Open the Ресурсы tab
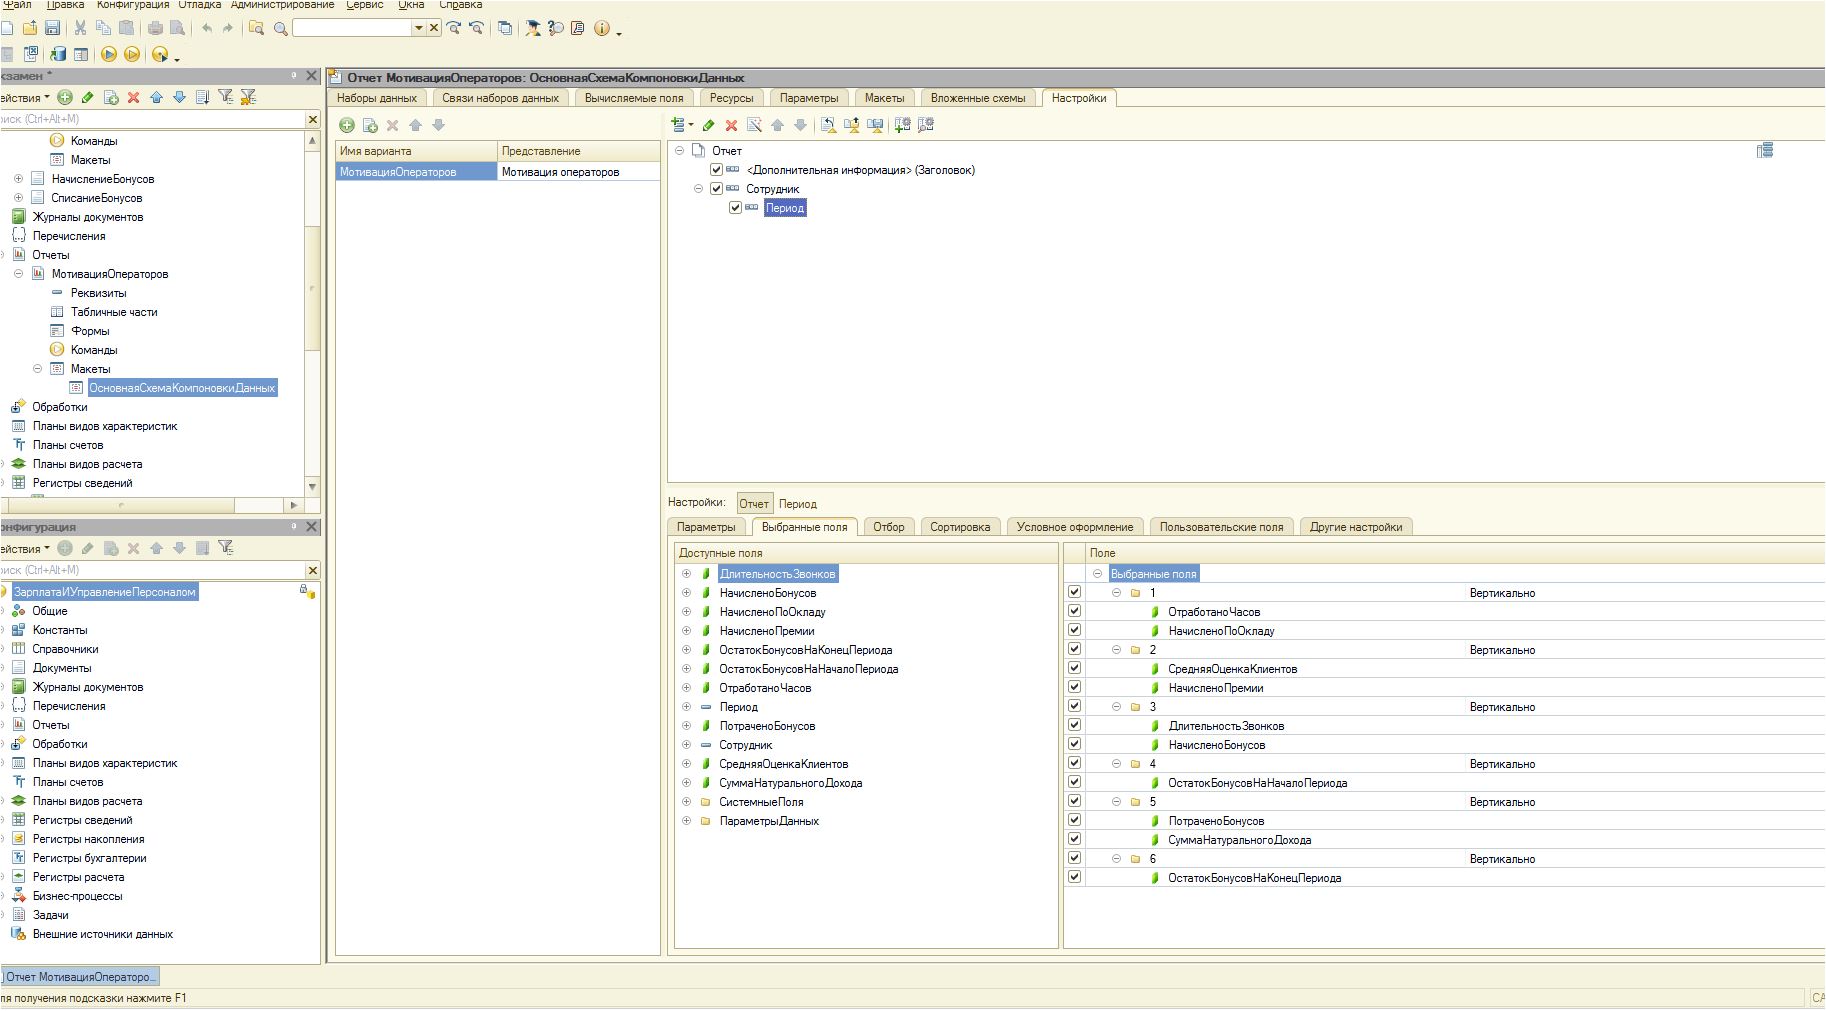The image size is (1826, 1011). coord(732,98)
